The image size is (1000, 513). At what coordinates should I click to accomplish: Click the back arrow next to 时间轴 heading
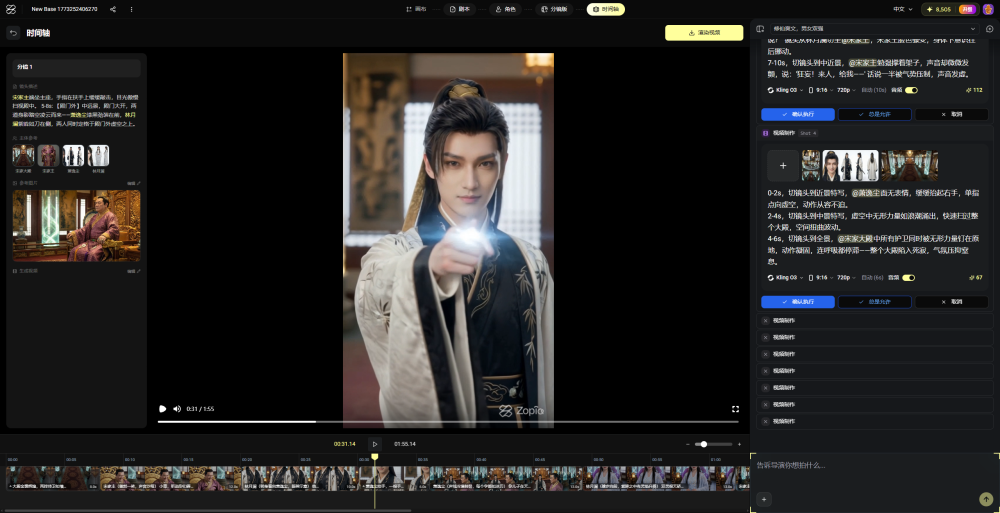pyautogui.click(x=13, y=33)
